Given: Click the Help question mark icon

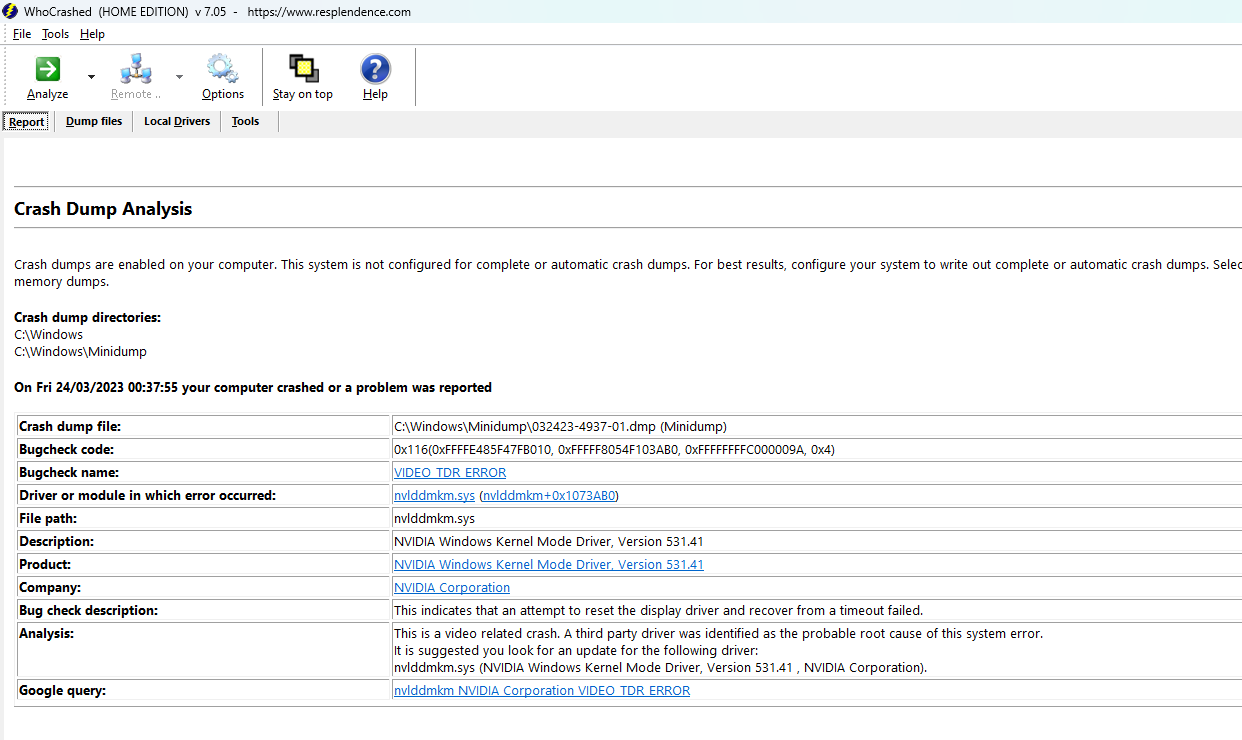Looking at the screenshot, I should click(x=375, y=69).
